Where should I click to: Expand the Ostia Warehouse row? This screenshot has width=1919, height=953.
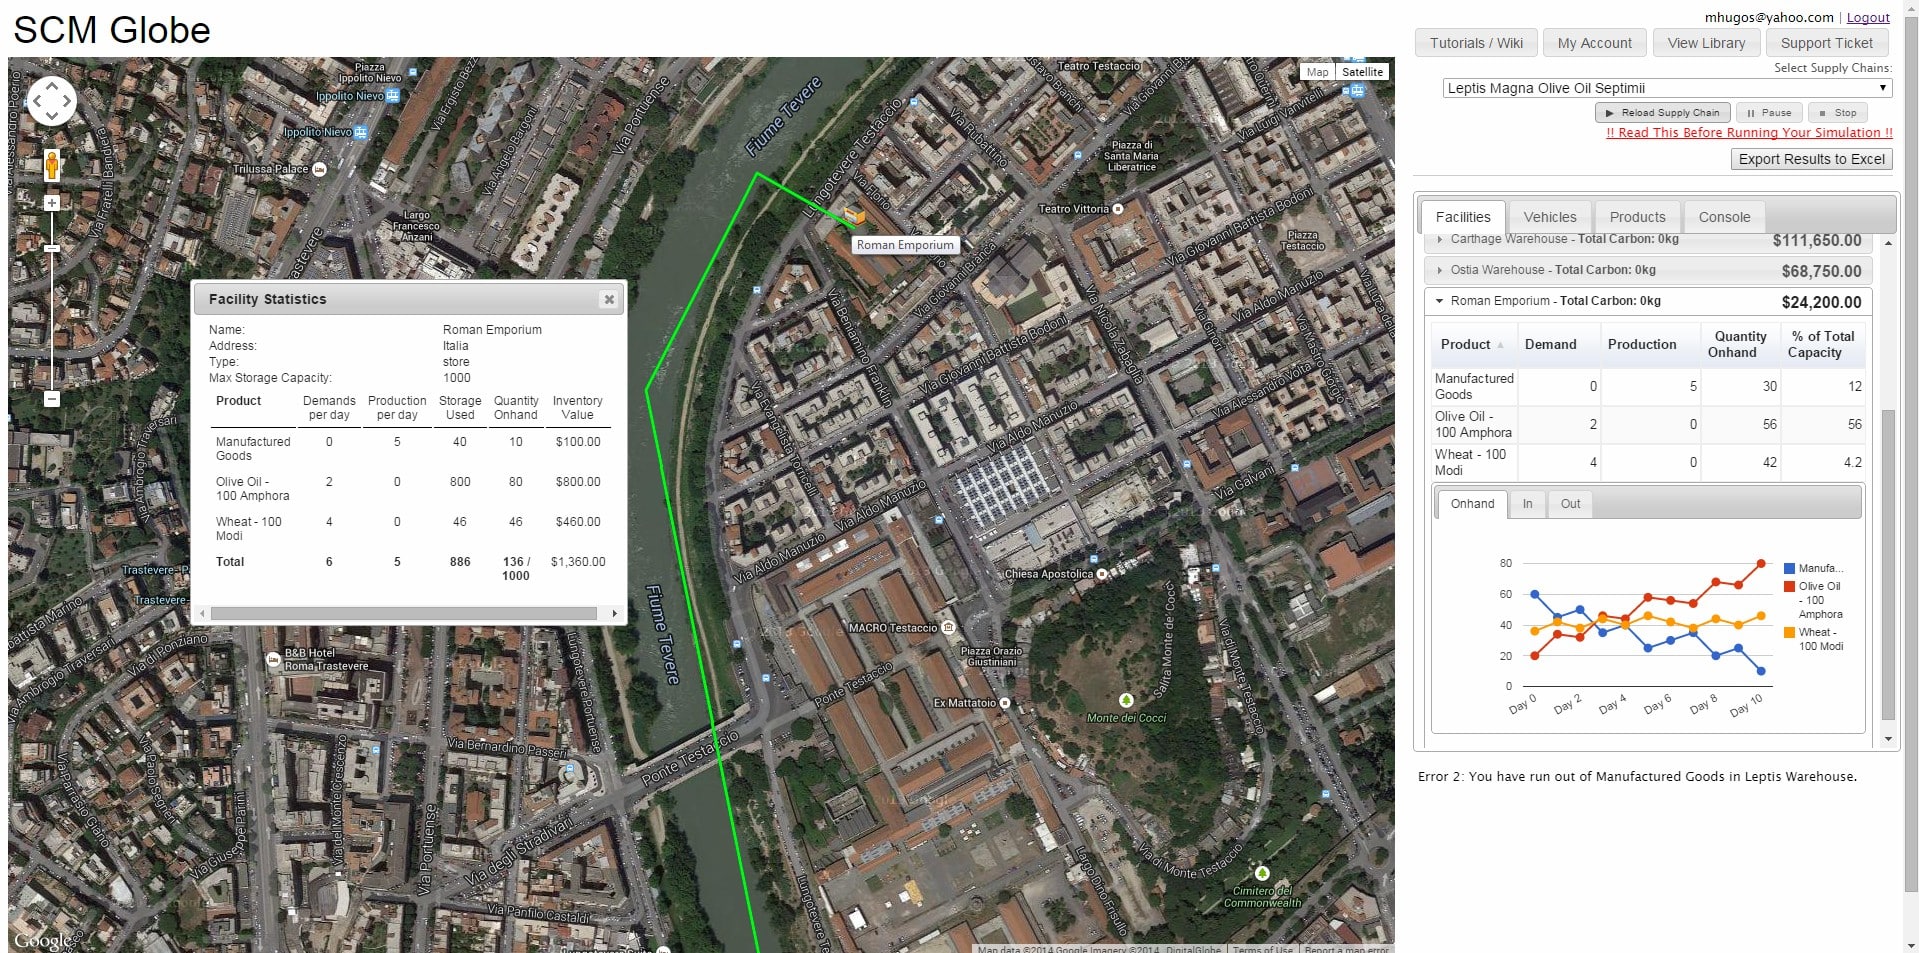pyautogui.click(x=1647, y=271)
